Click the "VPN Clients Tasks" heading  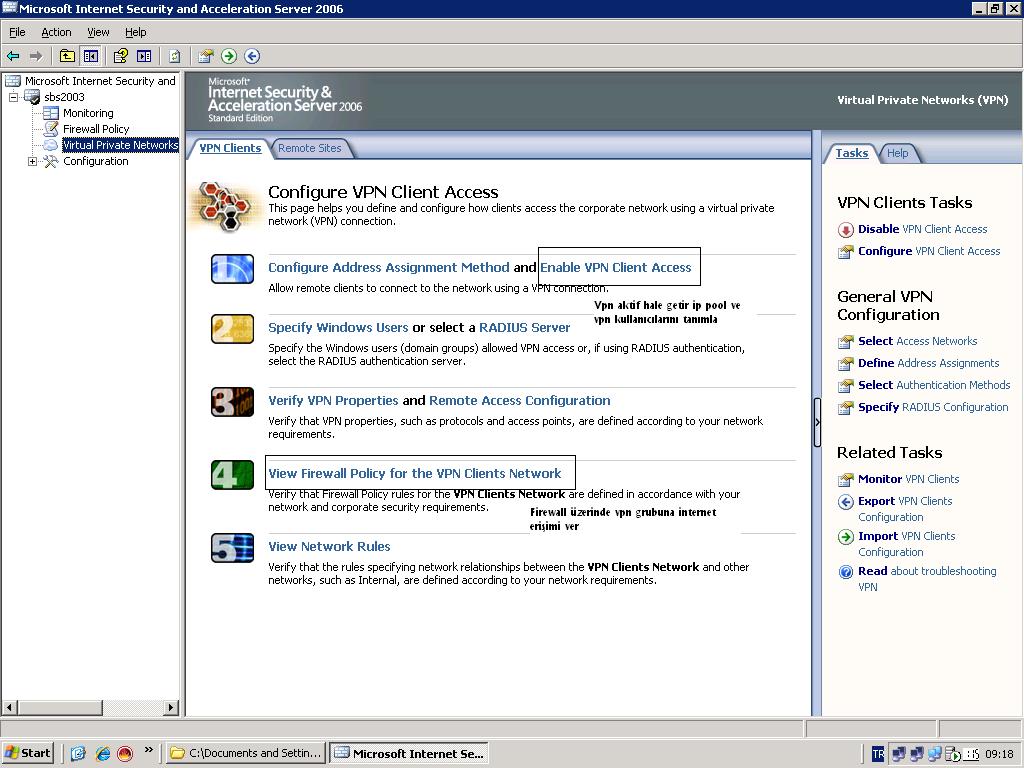tap(904, 202)
